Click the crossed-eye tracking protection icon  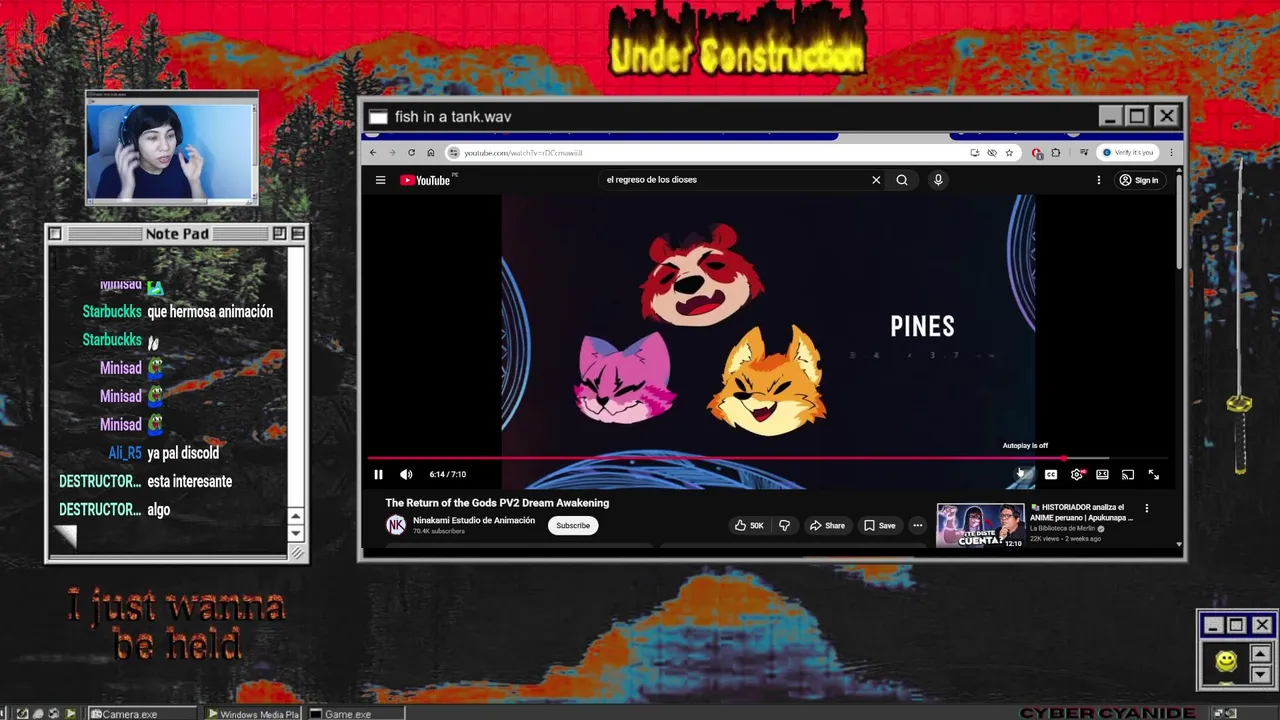coord(992,153)
